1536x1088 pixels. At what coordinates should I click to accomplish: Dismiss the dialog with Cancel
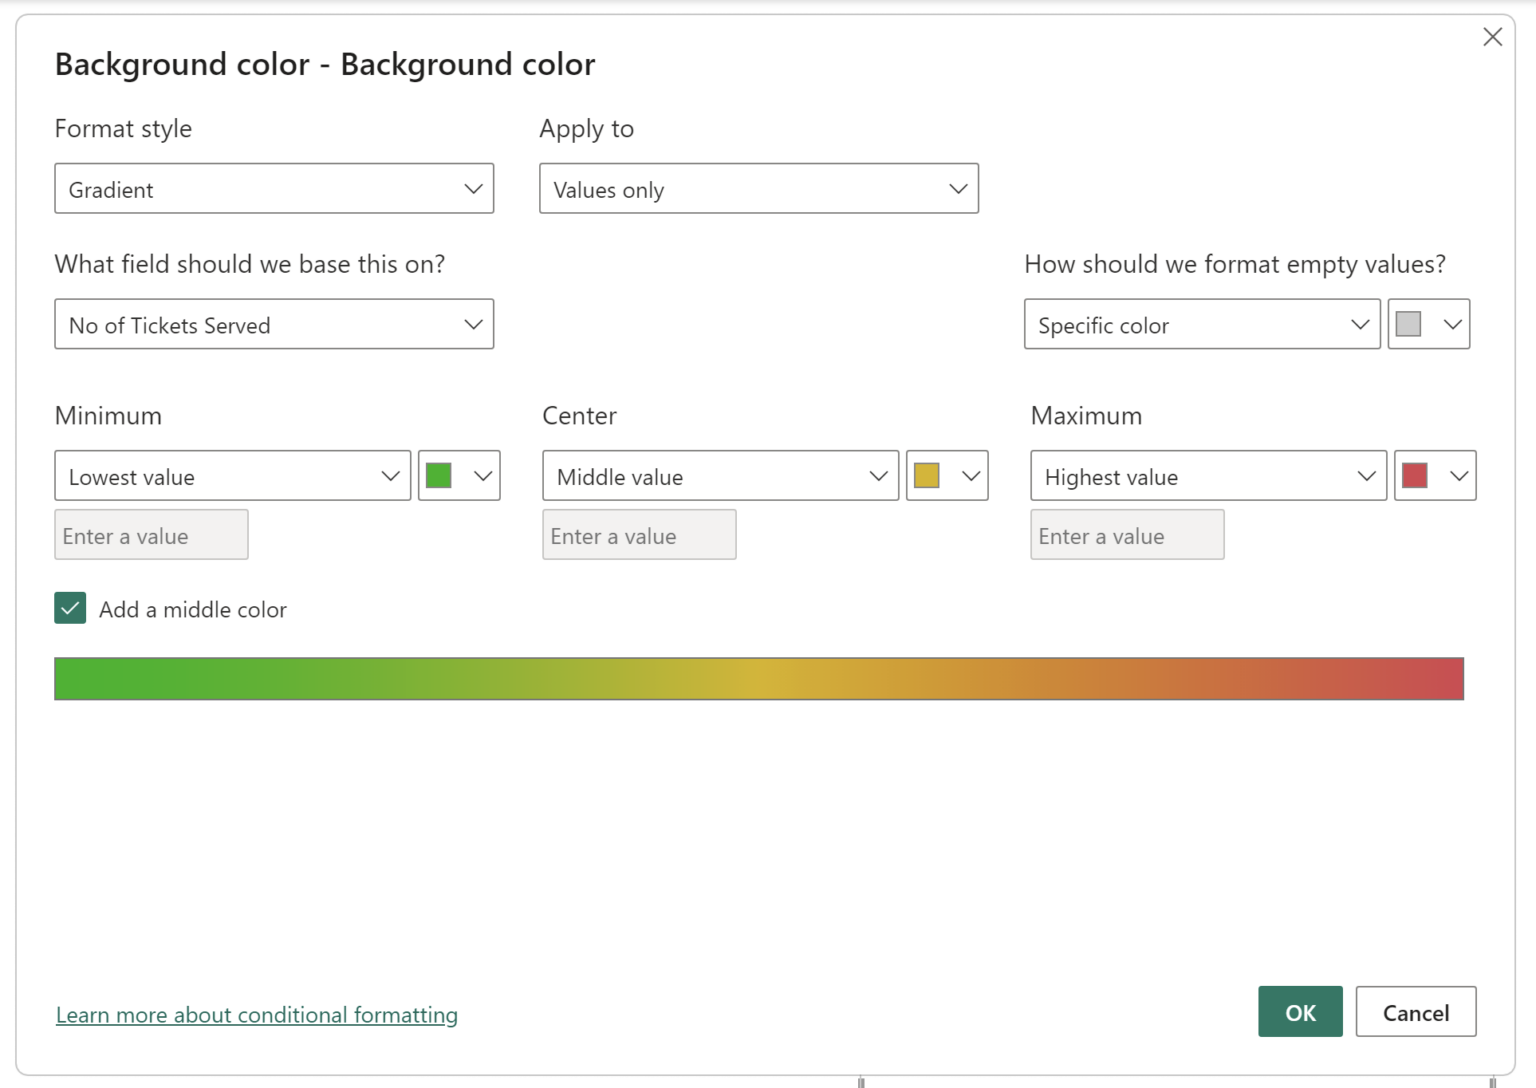[1415, 1012]
